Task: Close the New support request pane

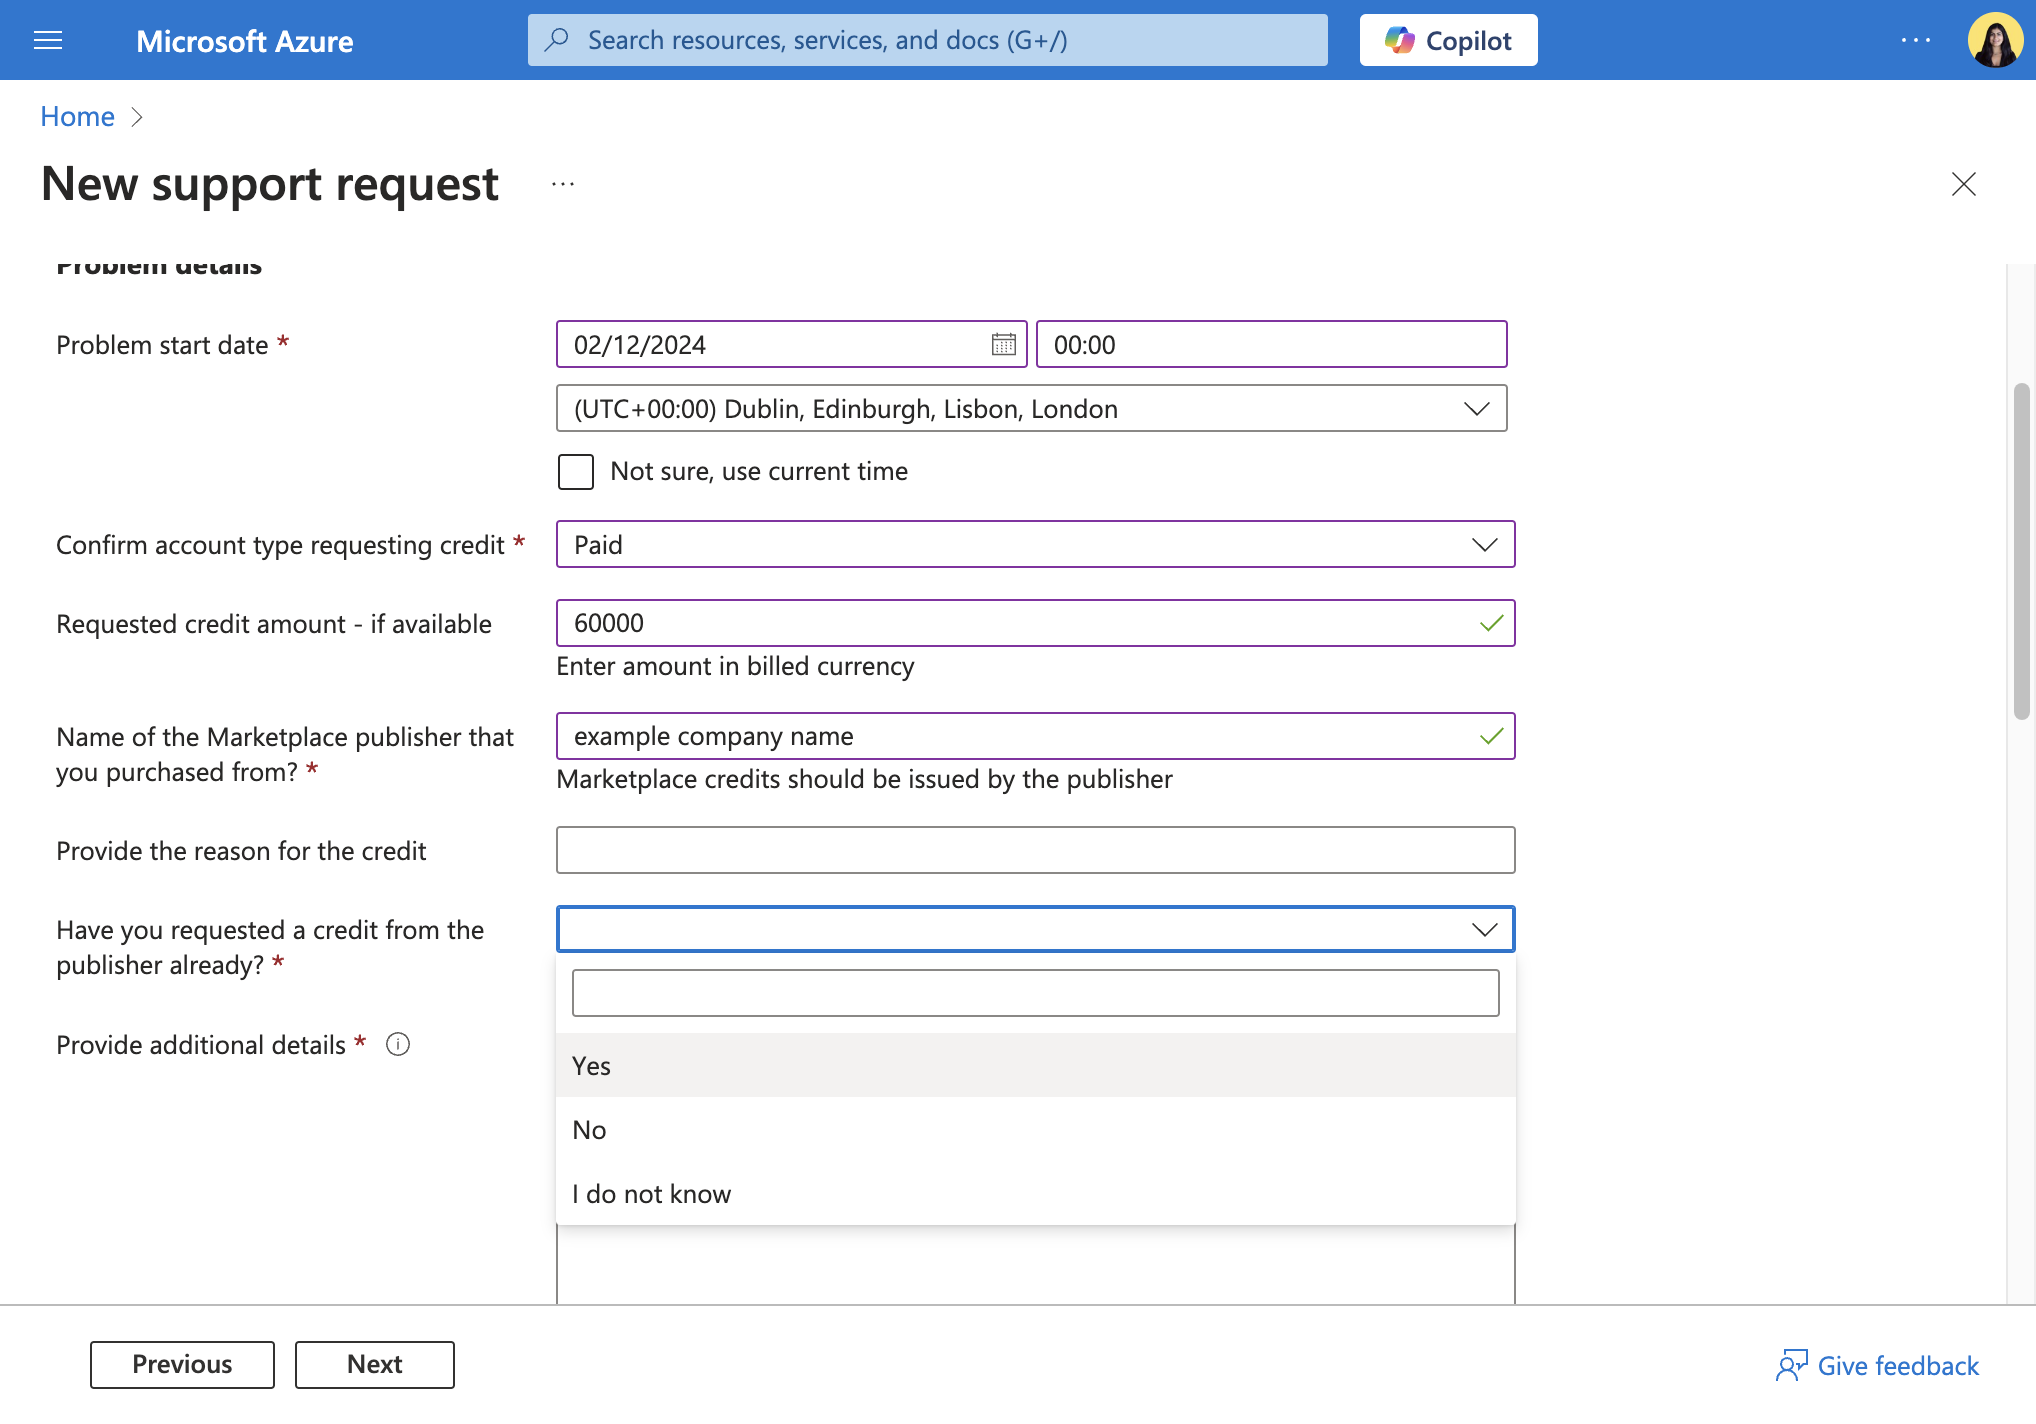Action: pos(1963,184)
